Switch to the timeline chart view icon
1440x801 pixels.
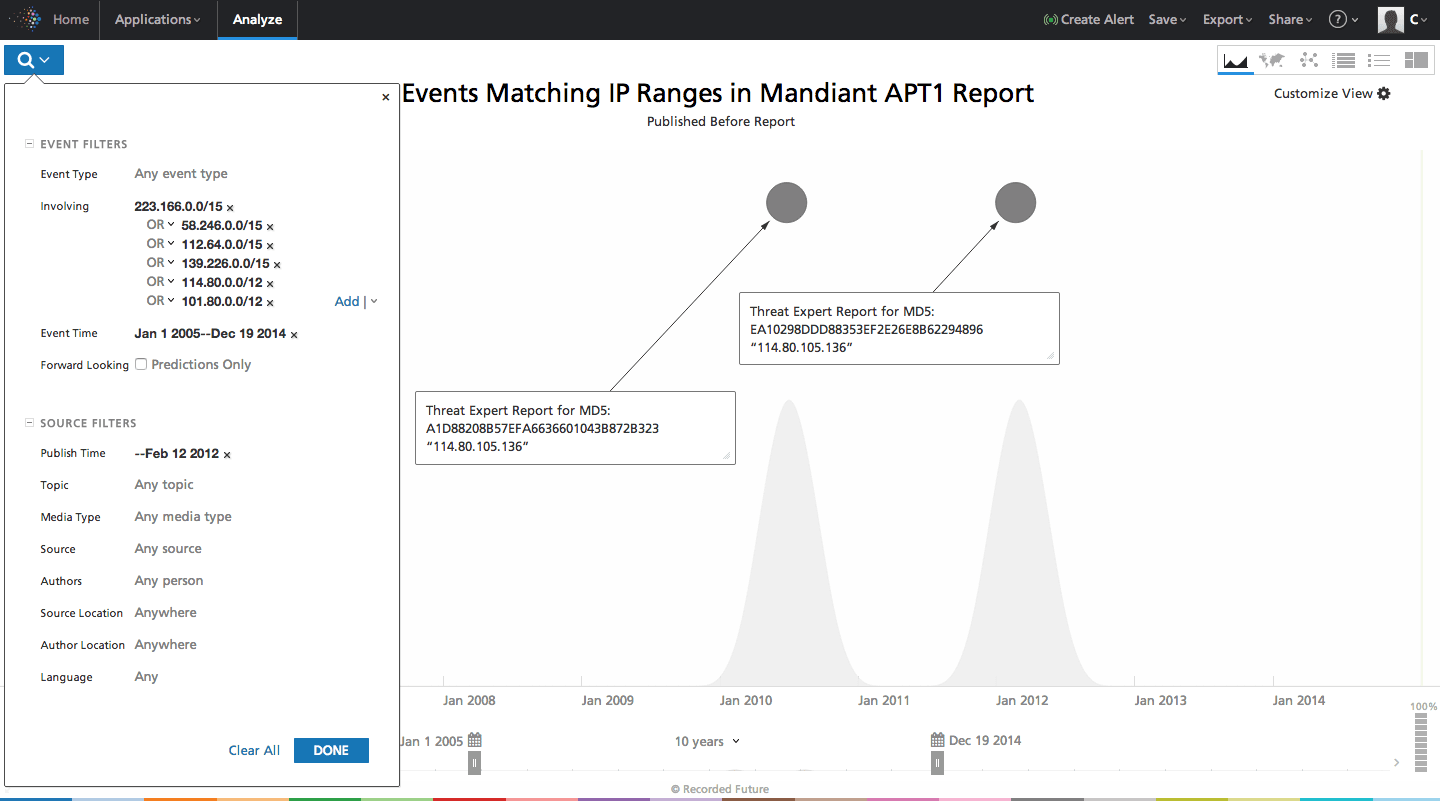click(x=1236, y=61)
